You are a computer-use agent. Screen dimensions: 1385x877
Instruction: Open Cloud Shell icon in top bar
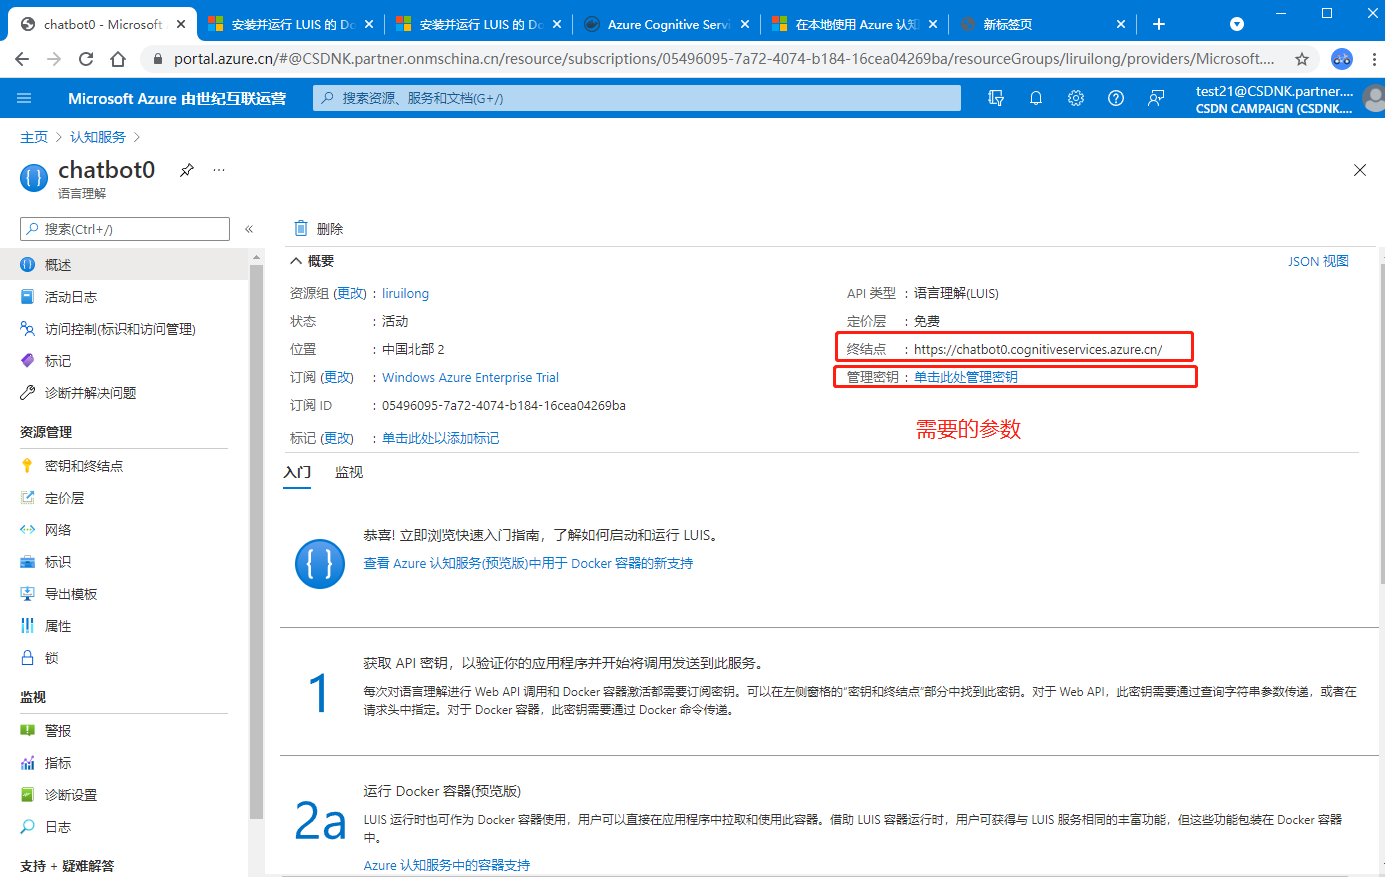tap(996, 98)
